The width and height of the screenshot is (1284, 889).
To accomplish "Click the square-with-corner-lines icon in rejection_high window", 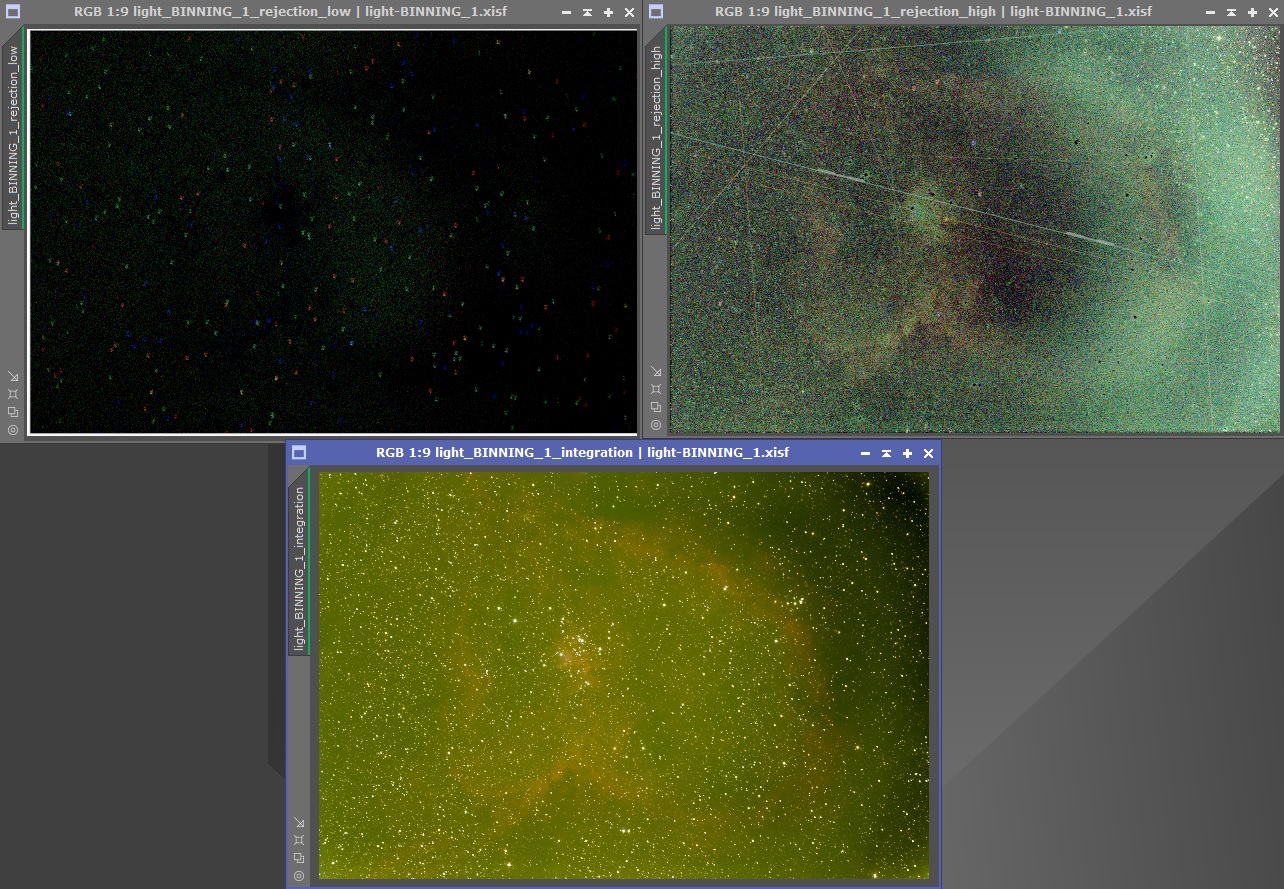I will tap(656, 389).
